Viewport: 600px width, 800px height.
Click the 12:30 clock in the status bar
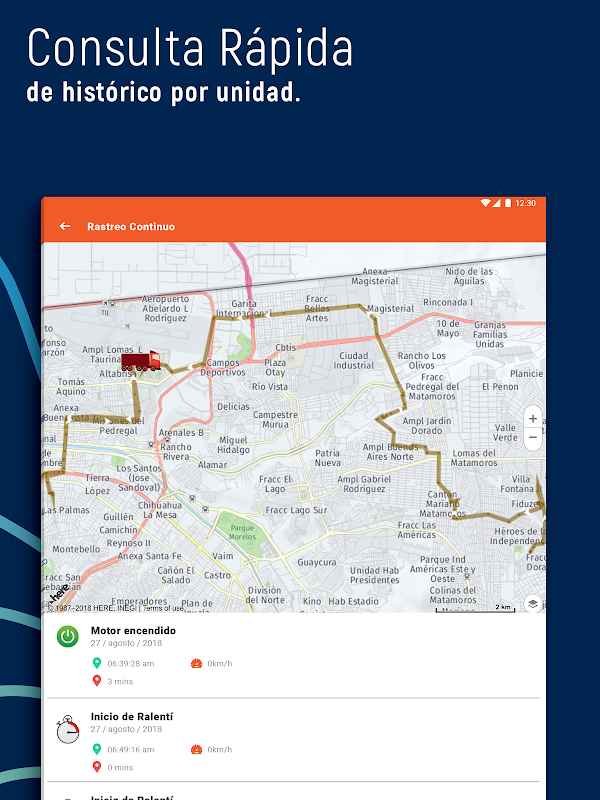(526, 203)
